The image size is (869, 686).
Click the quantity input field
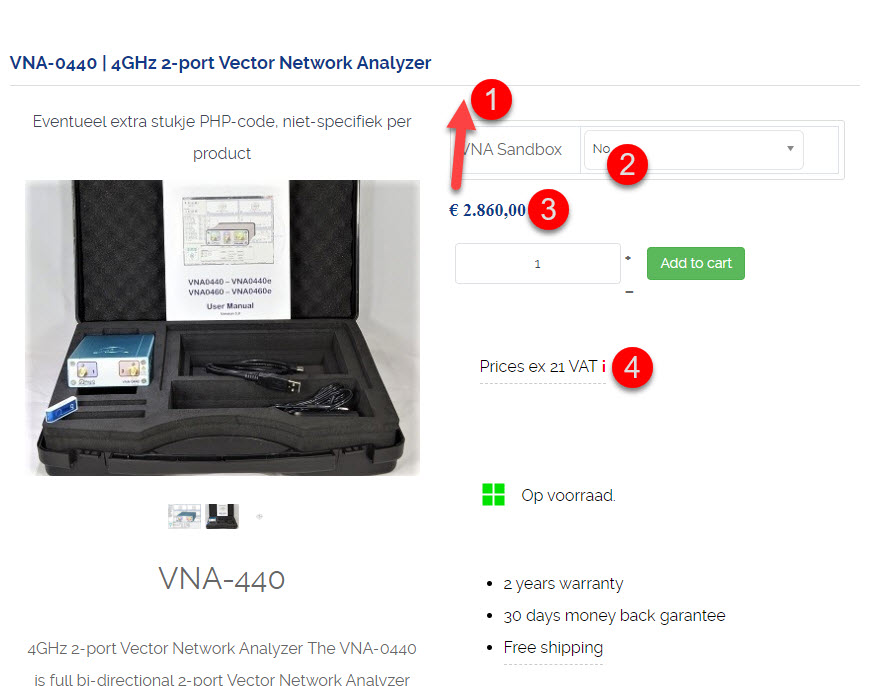pos(538,264)
